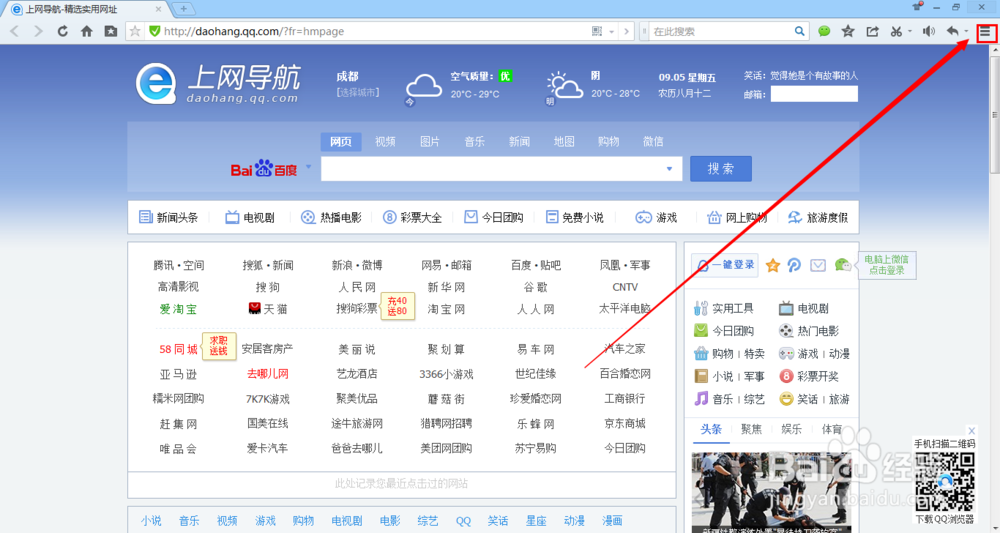Click the 电脑上微信 点击登录 tooltip
This screenshot has width=1000, height=533.
pos(886,265)
